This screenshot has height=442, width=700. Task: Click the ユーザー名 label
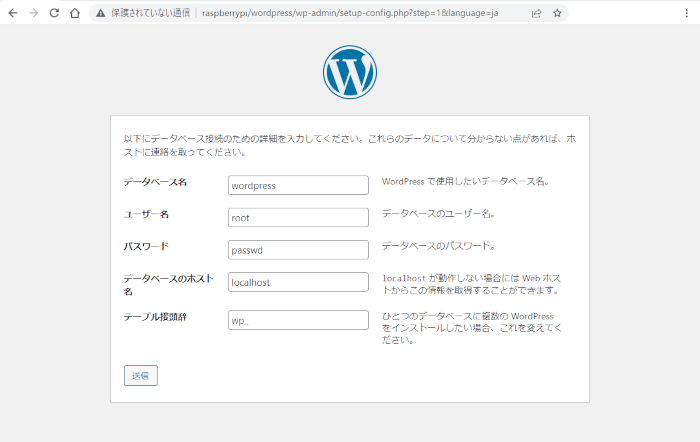click(146, 214)
